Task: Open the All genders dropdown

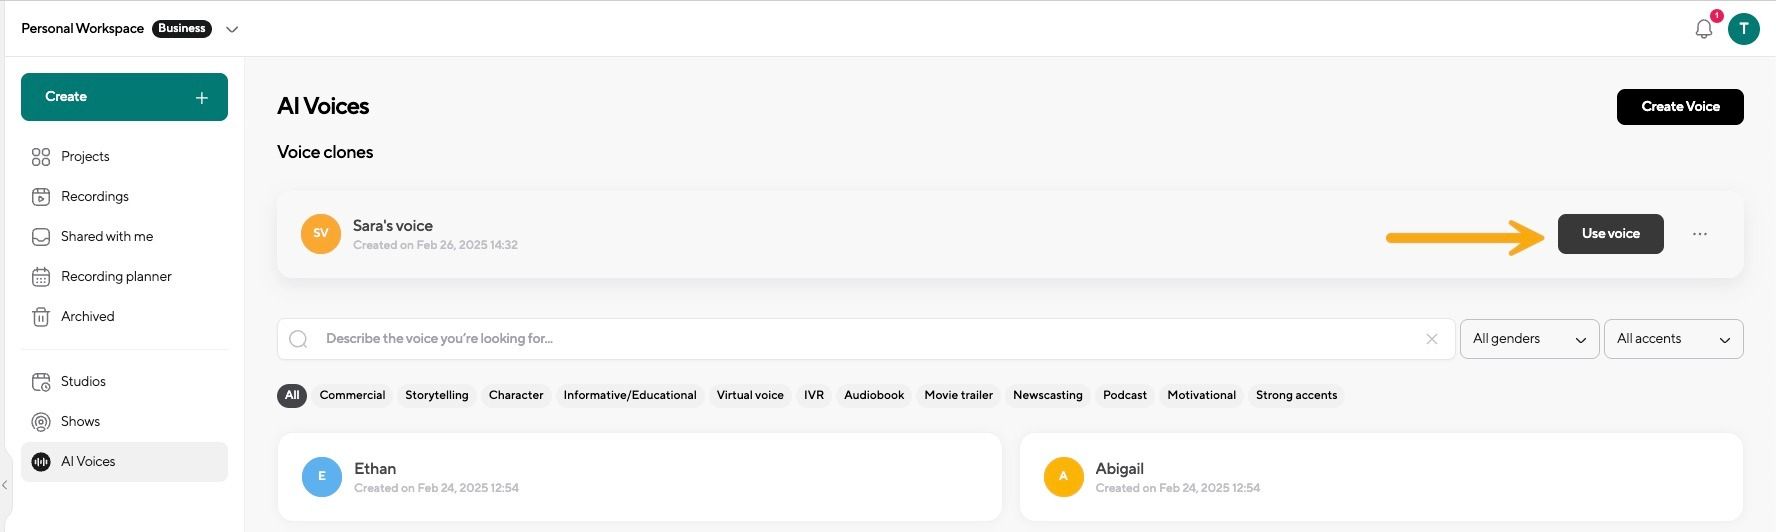Action: 1528,339
